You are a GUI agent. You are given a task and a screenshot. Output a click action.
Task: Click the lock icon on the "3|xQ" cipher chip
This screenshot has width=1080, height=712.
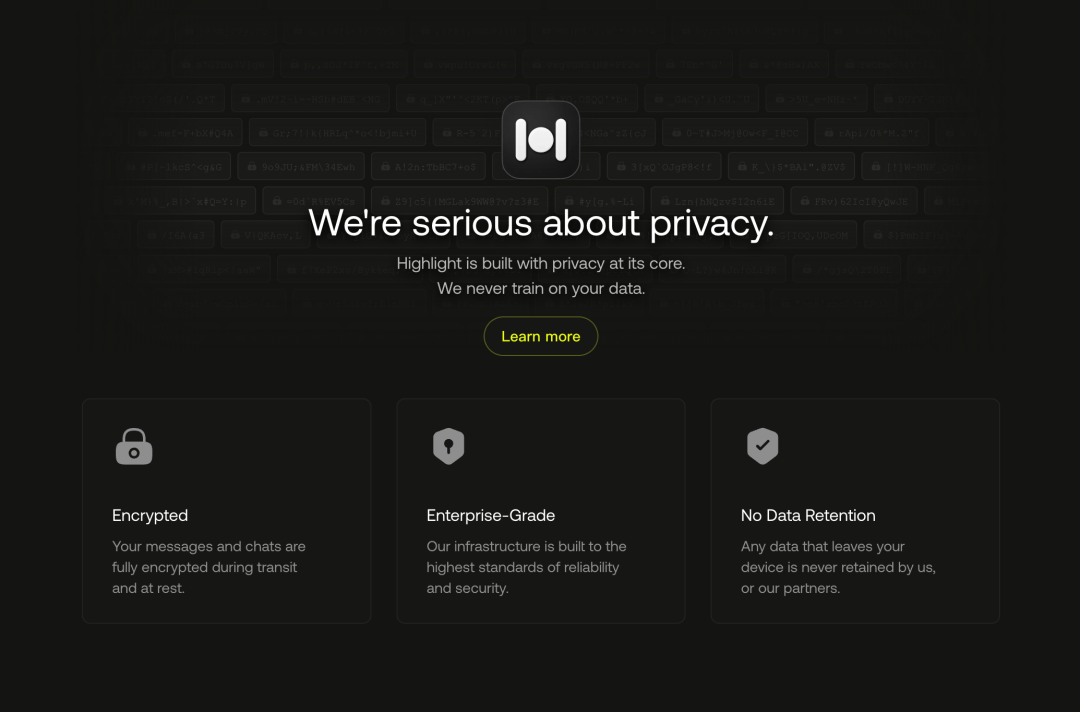point(621,166)
